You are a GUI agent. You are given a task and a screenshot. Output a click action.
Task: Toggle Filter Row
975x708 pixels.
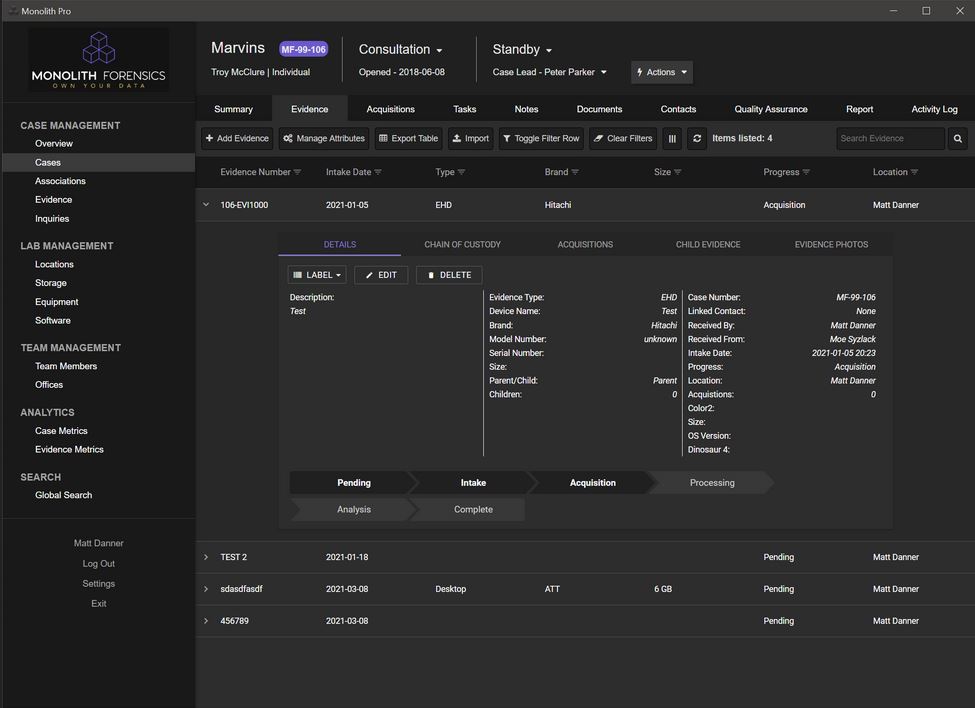(541, 139)
